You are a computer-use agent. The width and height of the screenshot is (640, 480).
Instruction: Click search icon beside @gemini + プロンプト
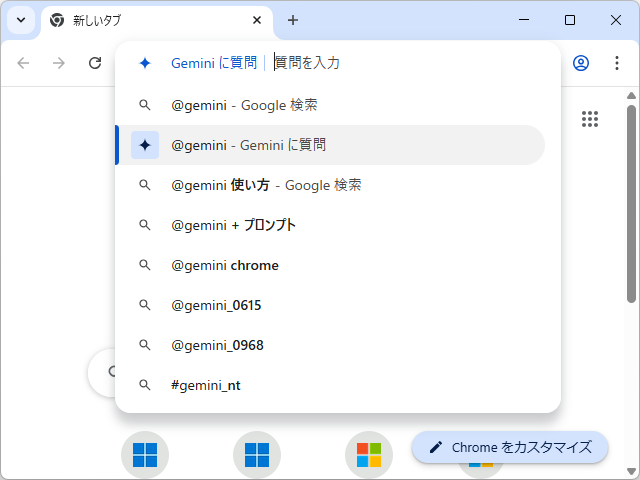pos(145,225)
